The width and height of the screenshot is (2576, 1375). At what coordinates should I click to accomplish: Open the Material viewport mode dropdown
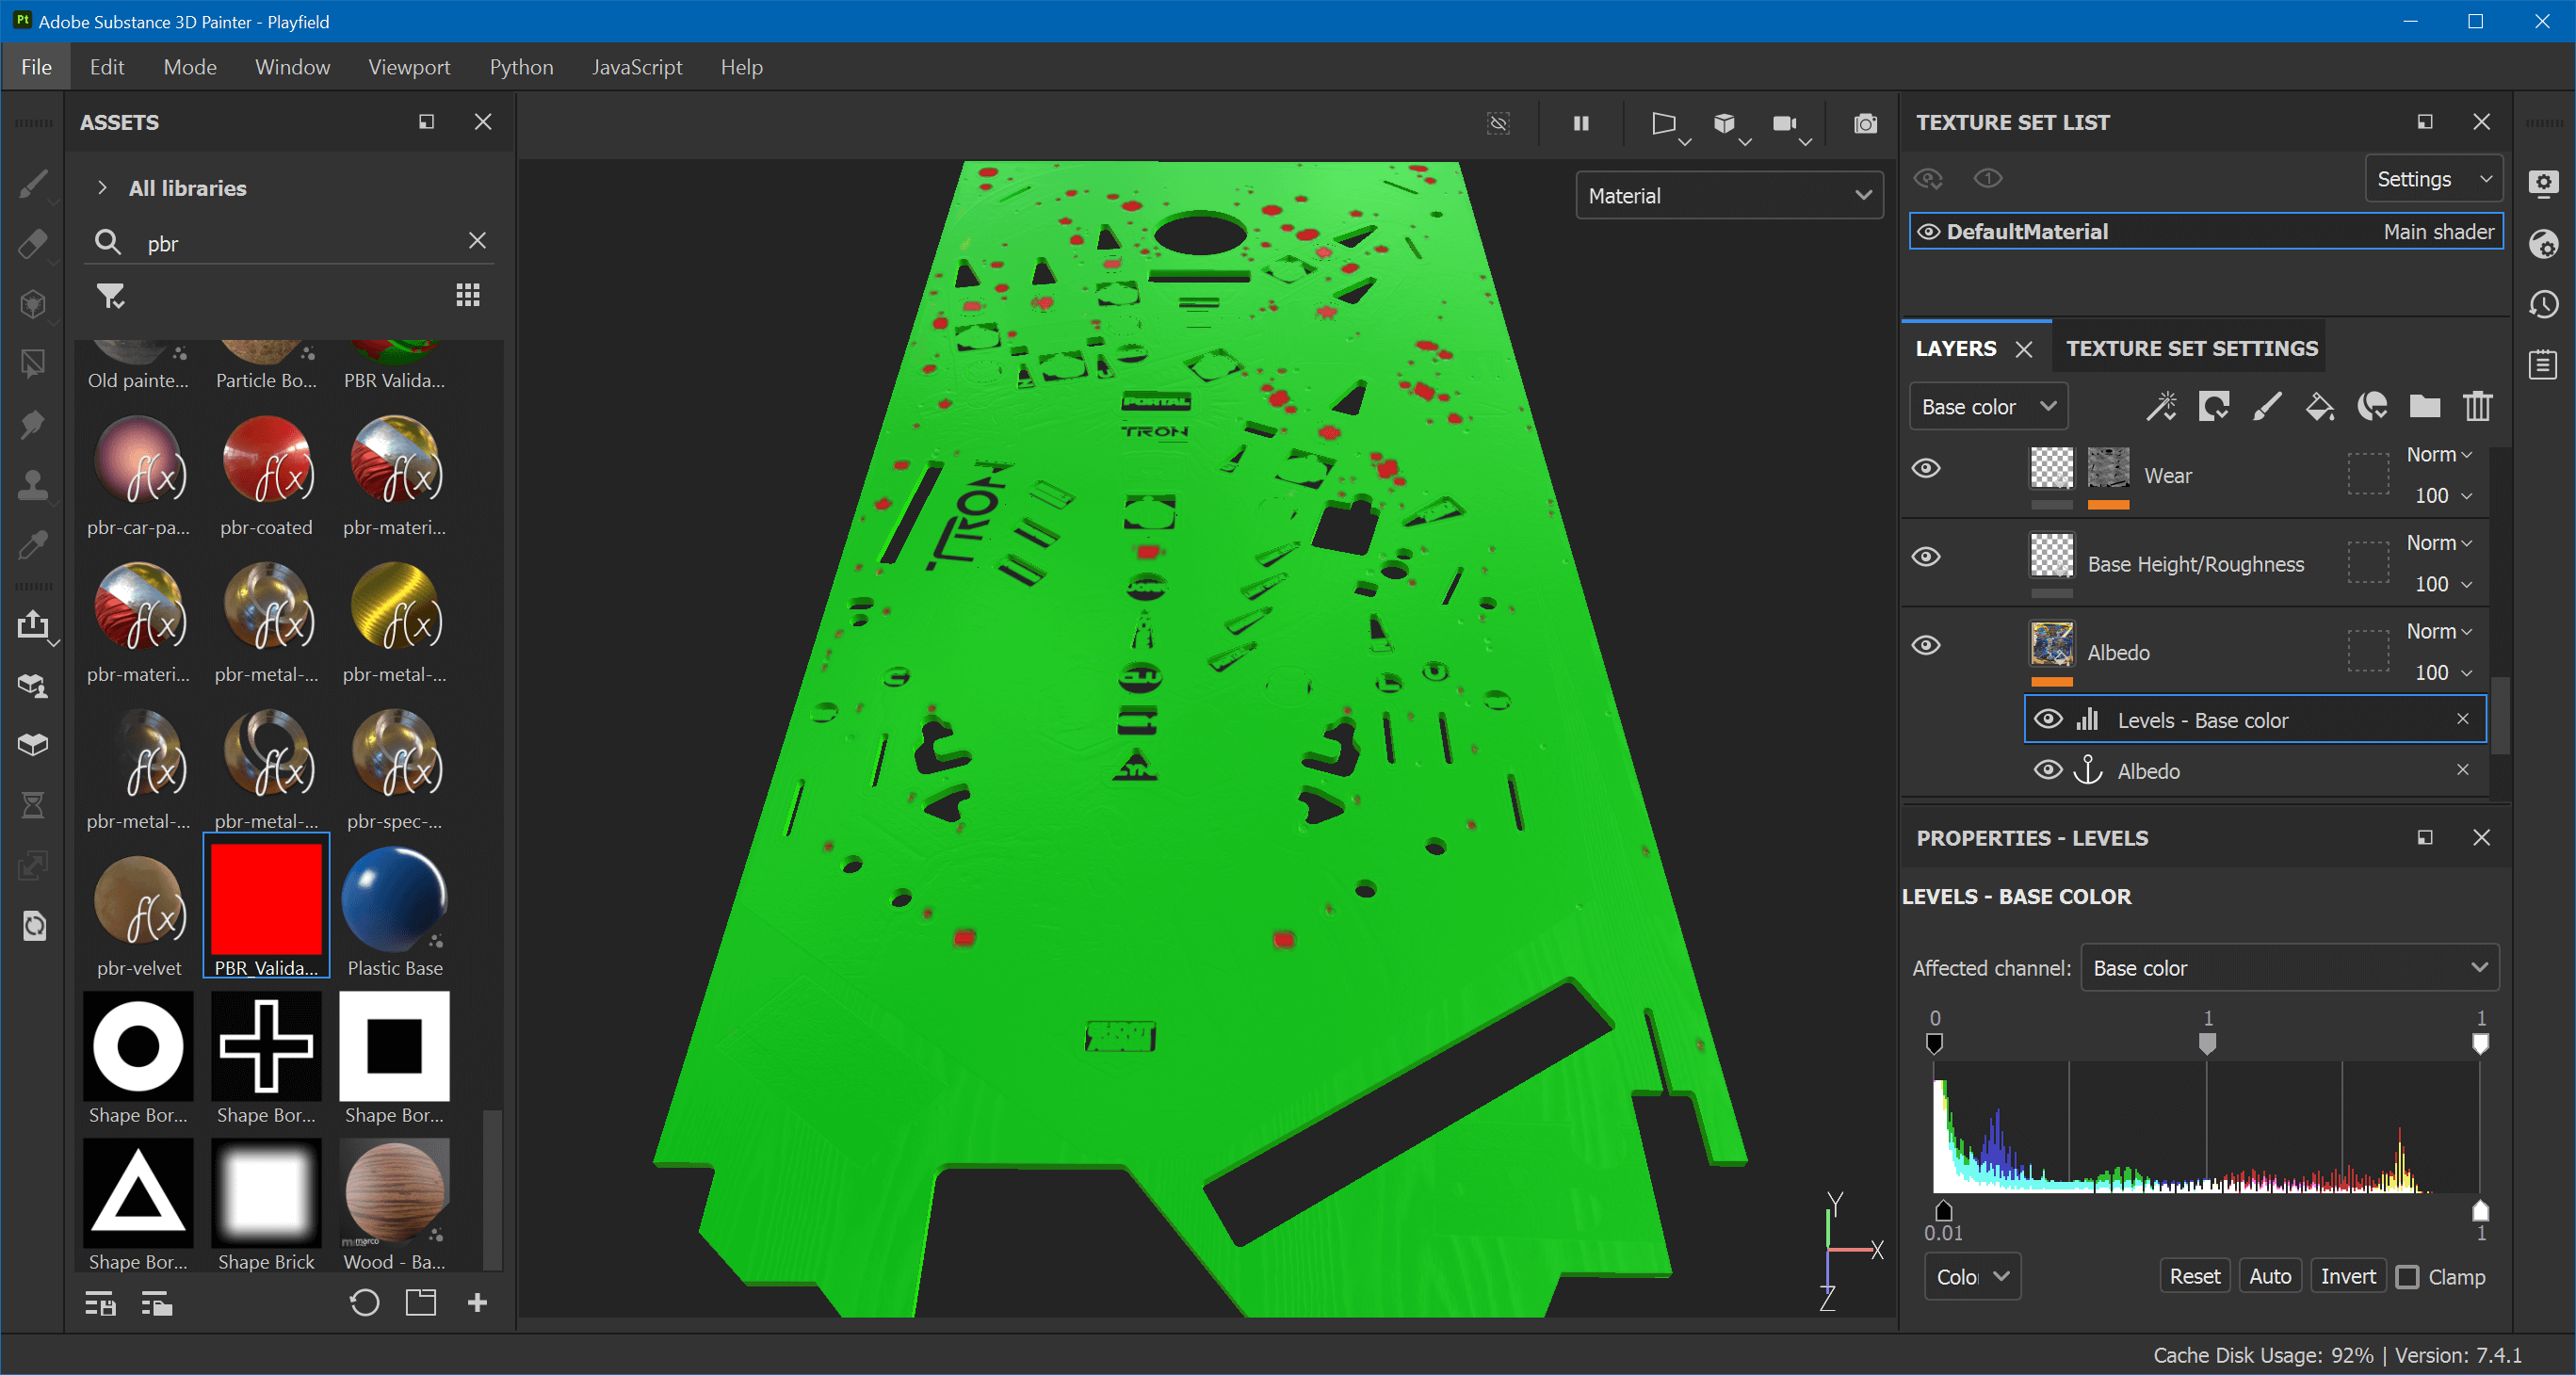pyautogui.click(x=1729, y=195)
